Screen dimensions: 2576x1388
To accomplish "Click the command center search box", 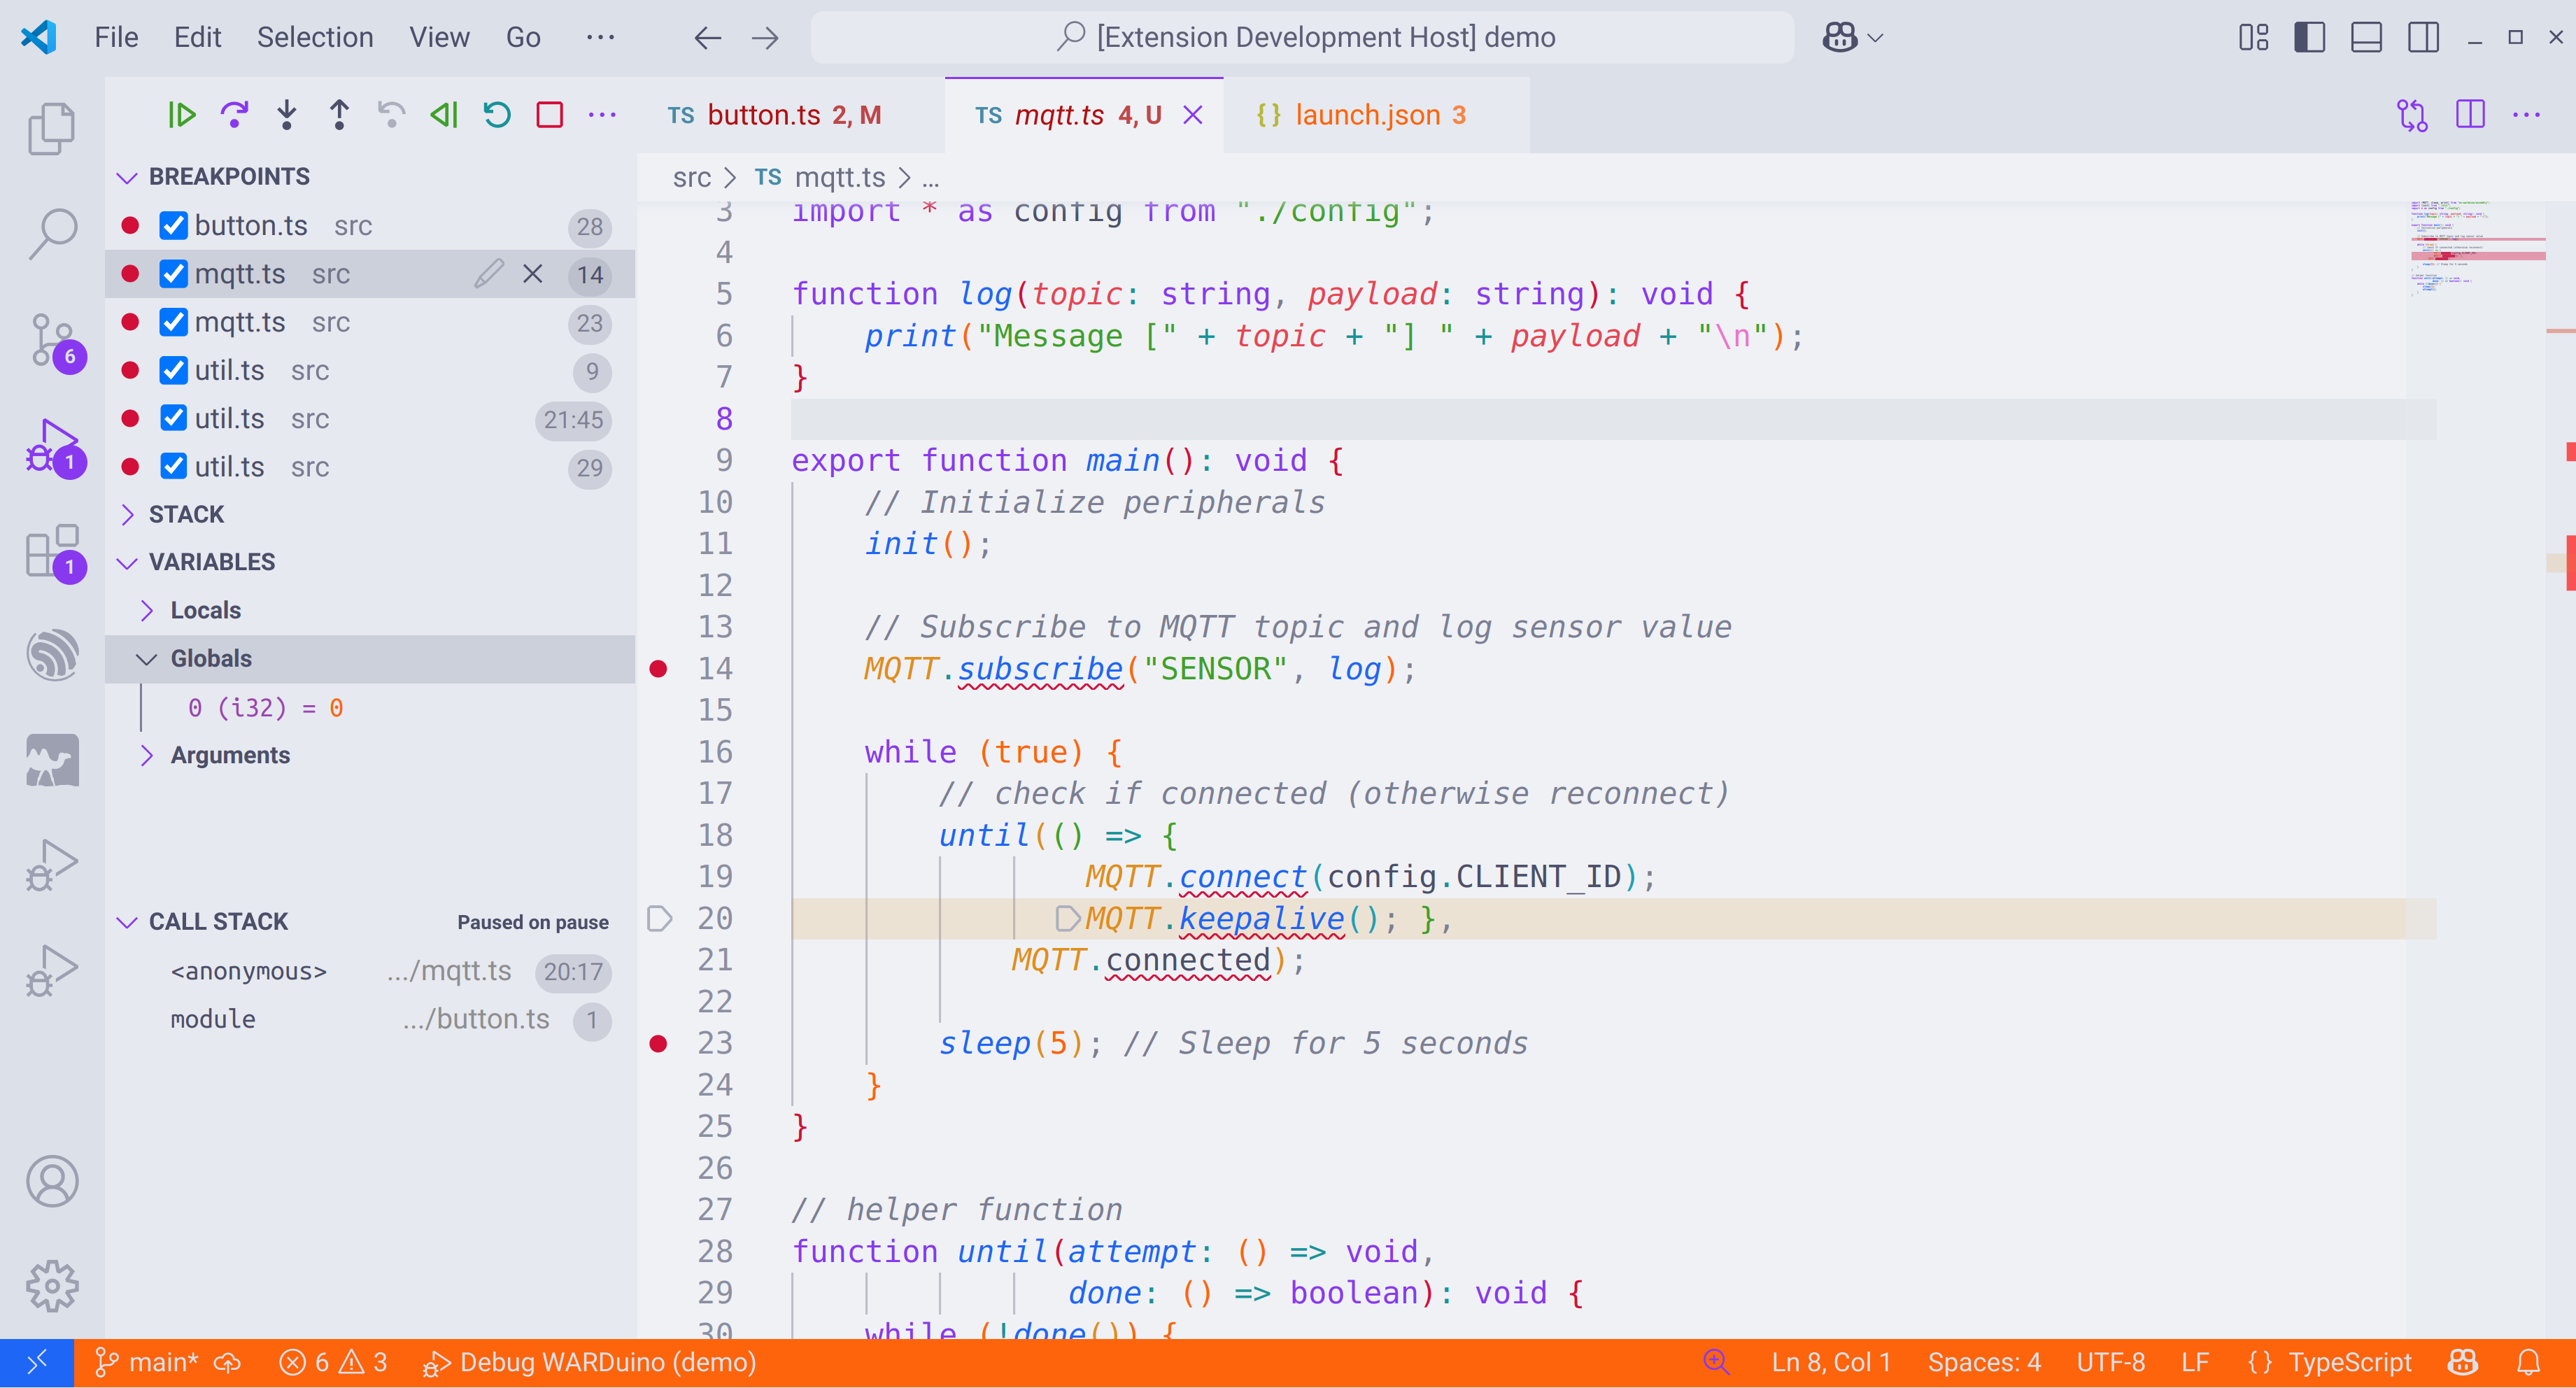I will click(1302, 38).
